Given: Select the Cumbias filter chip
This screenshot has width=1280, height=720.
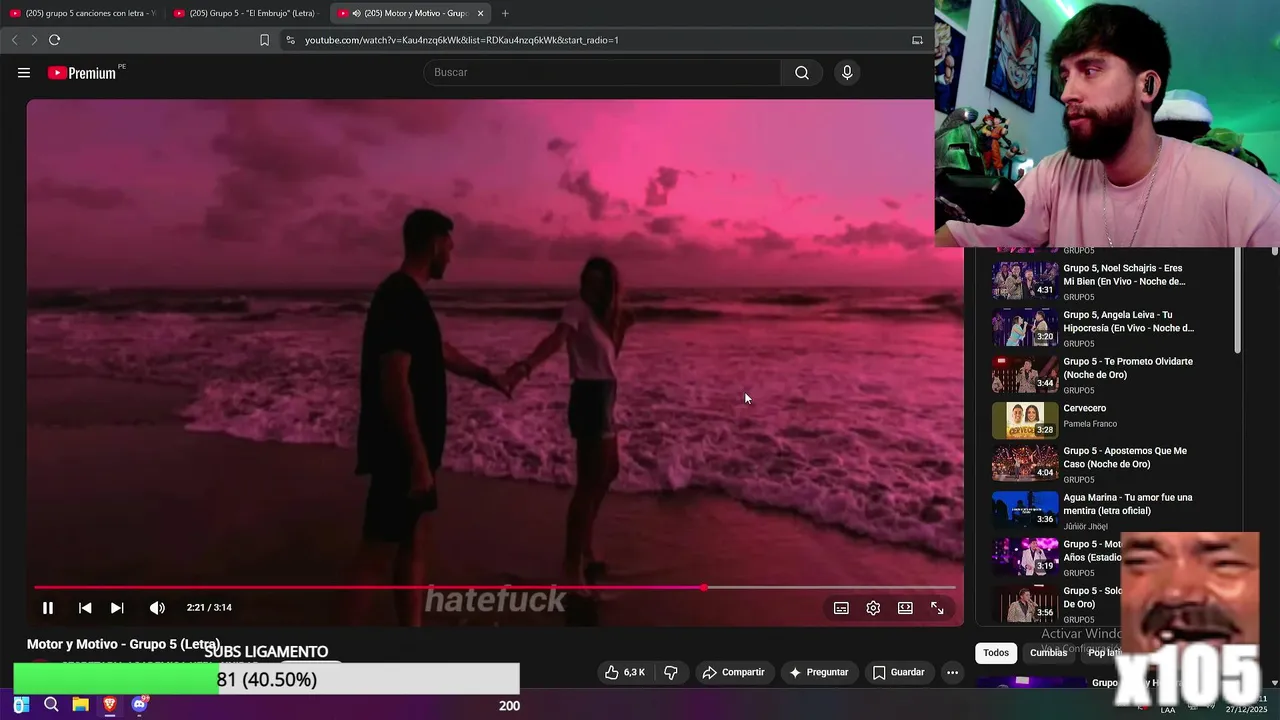Looking at the screenshot, I should click(x=1048, y=653).
